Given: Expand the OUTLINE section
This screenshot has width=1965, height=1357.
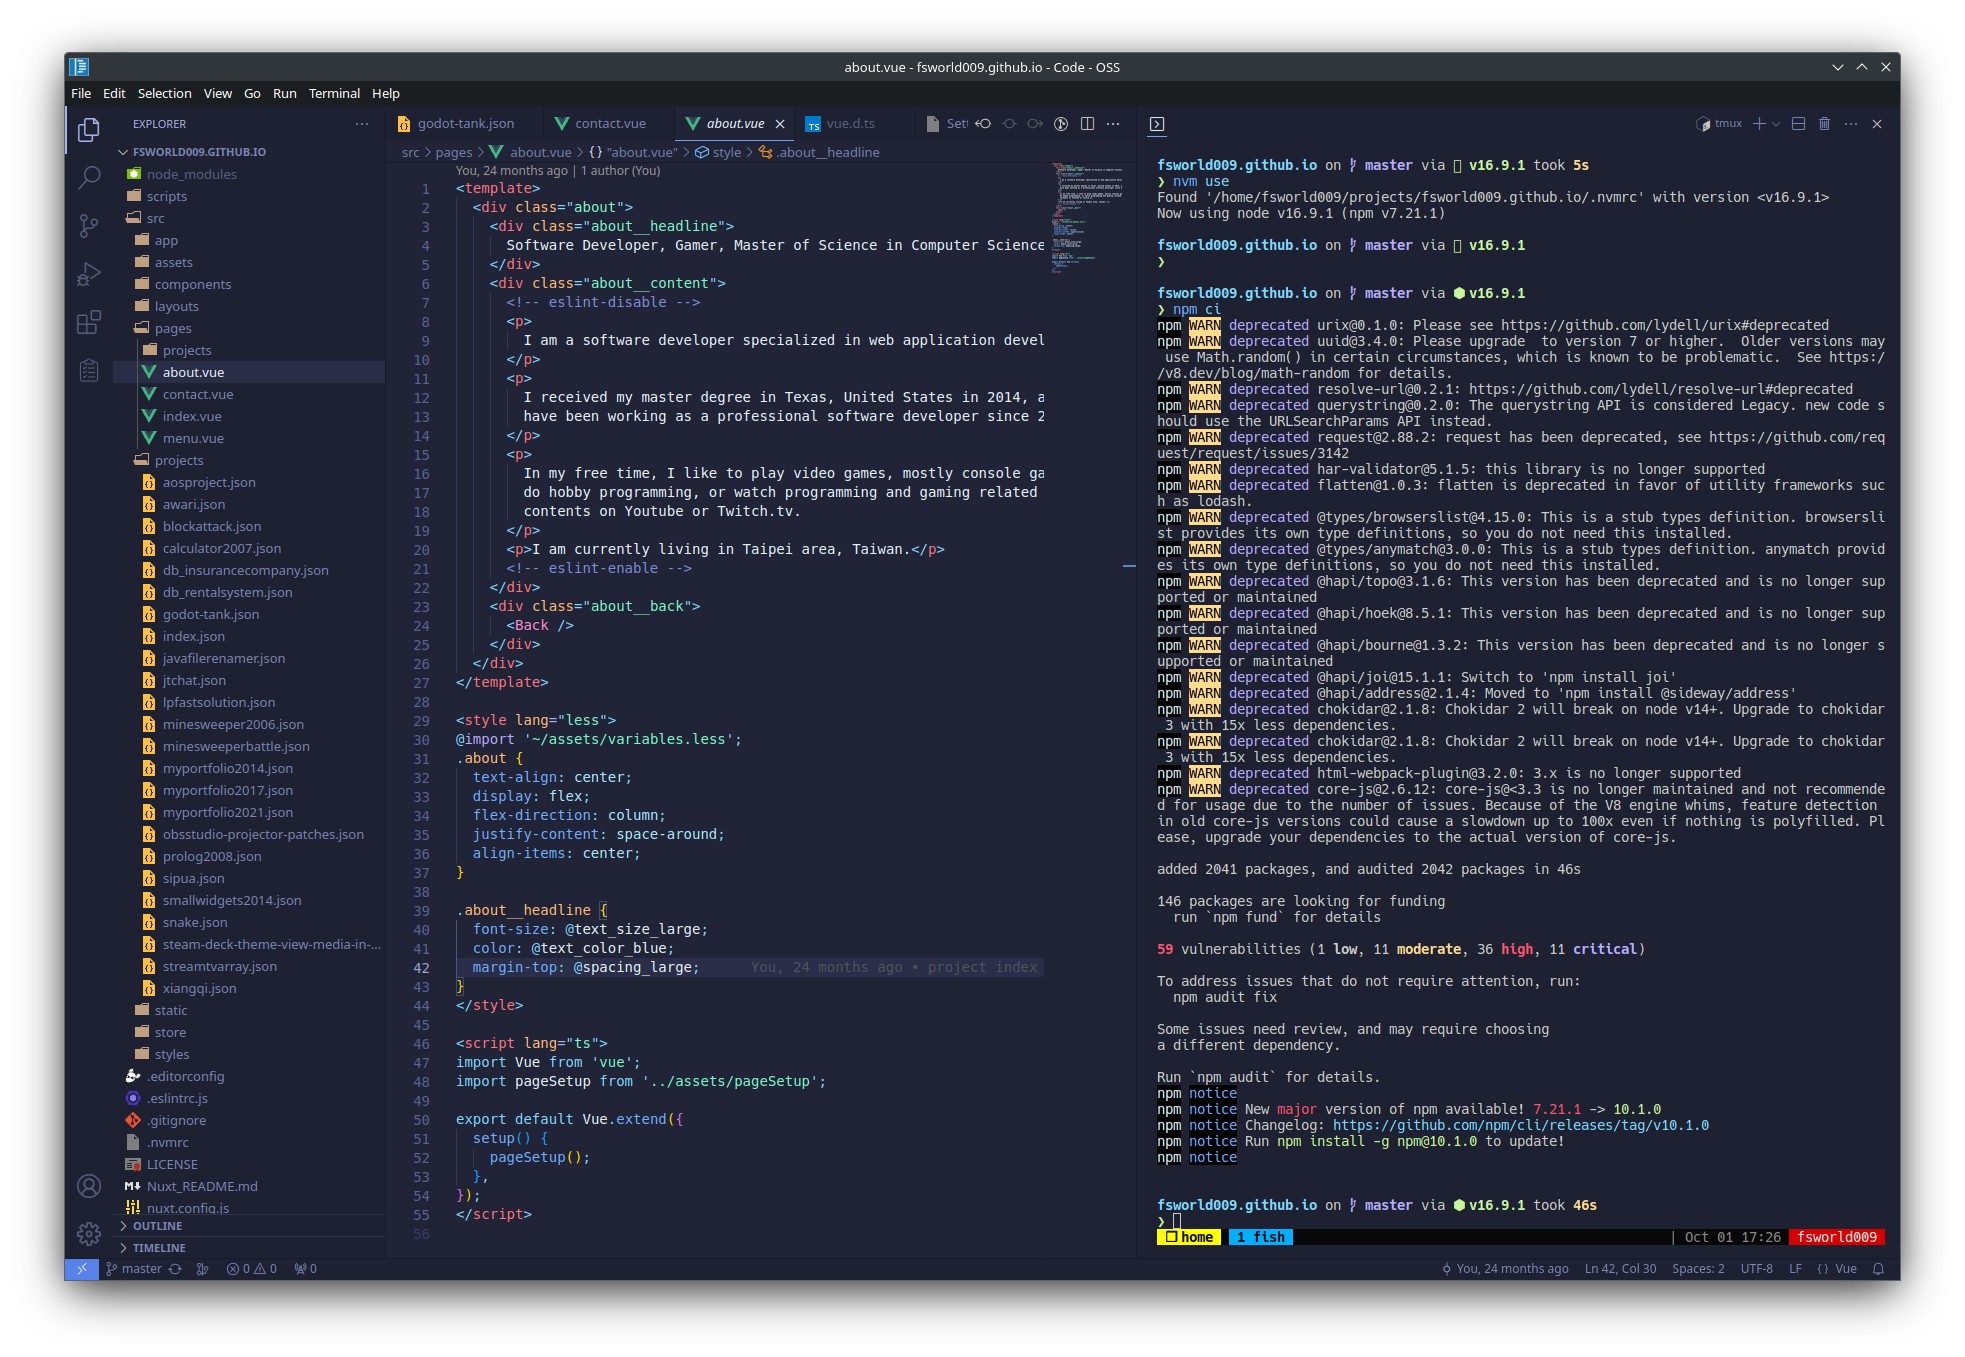Looking at the screenshot, I should [157, 1226].
